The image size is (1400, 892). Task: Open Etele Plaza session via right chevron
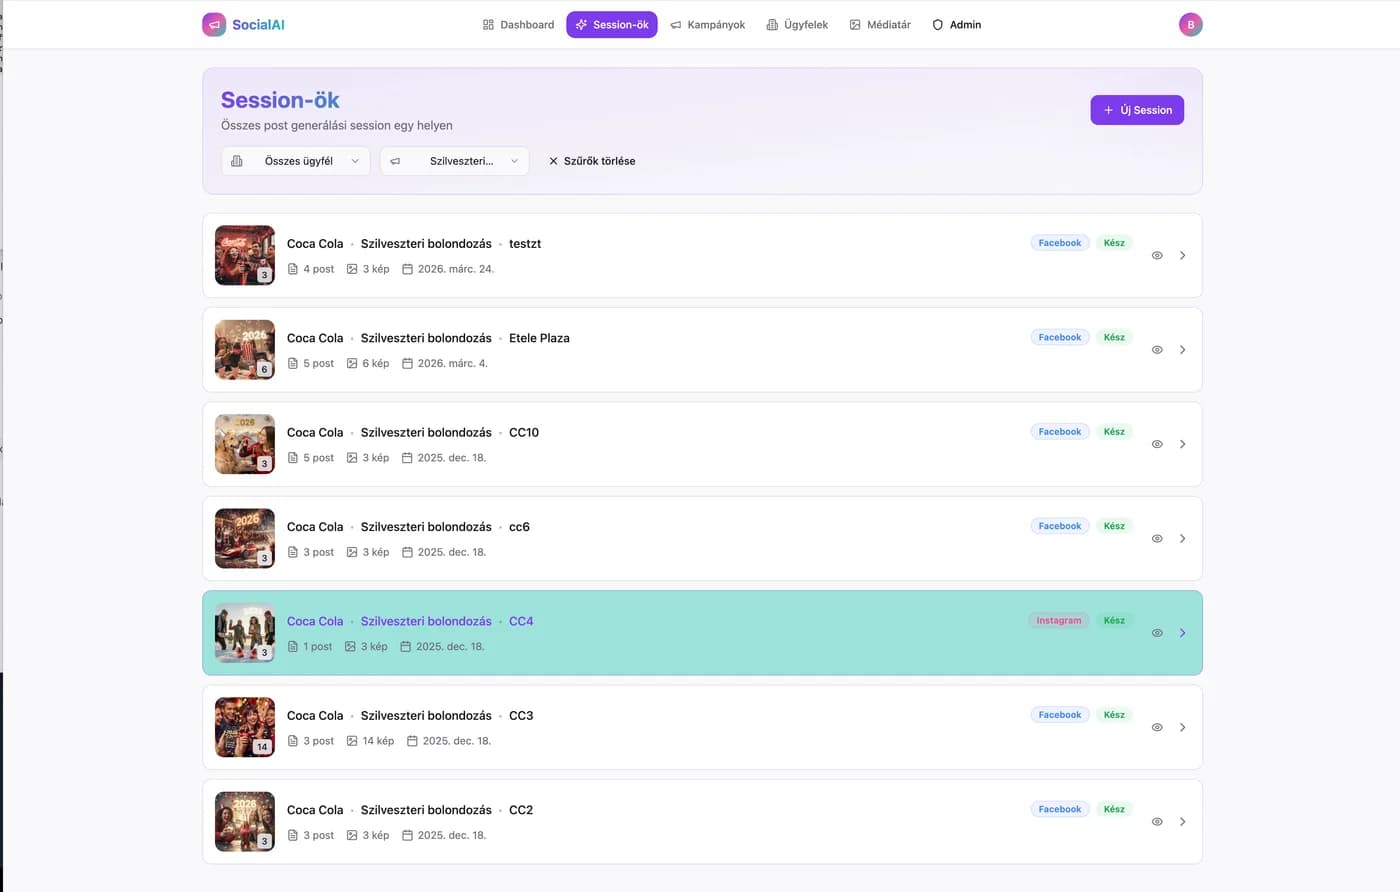[x=1182, y=350]
